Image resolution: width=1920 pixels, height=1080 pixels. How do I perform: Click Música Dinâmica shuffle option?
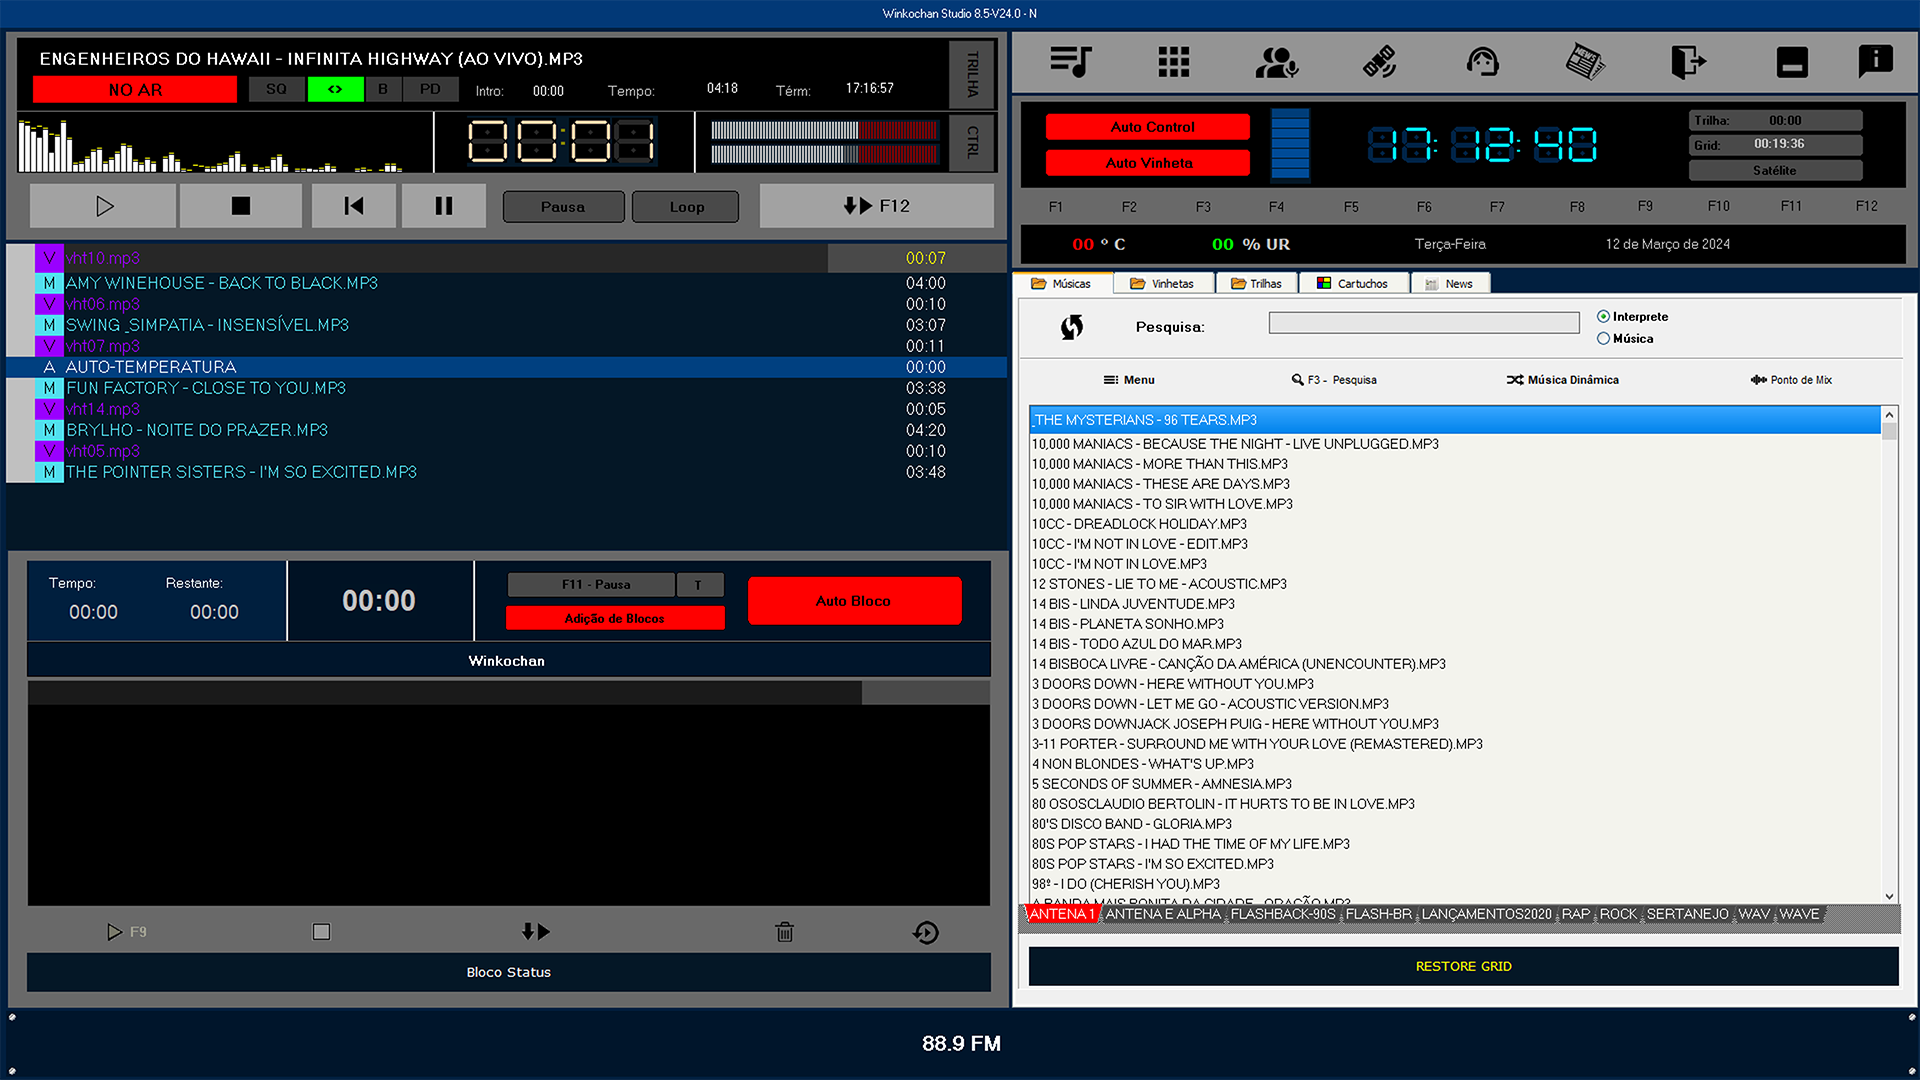pyautogui.click(x=1563, y=380)
